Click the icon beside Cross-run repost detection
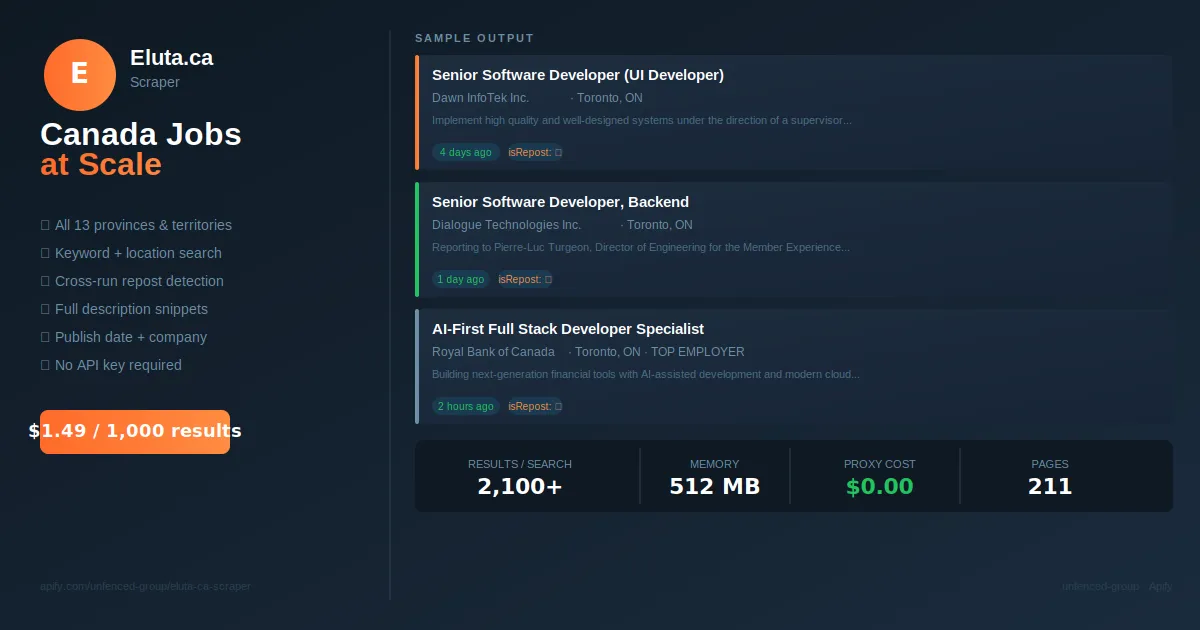This screenshot has height=630, width=1200. point(45,281)
